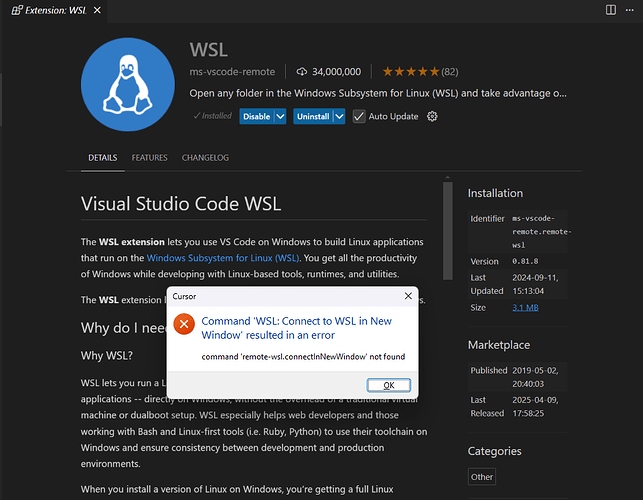Screen dimensions: 643x500
Task: Click the extension icon in the tab title
Action: (17, 10)
